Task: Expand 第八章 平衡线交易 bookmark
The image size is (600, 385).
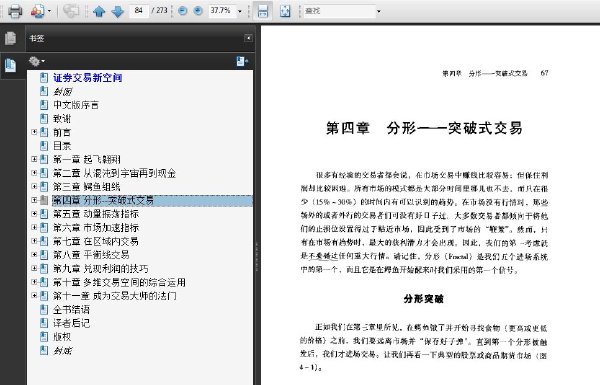Action: 34,254
